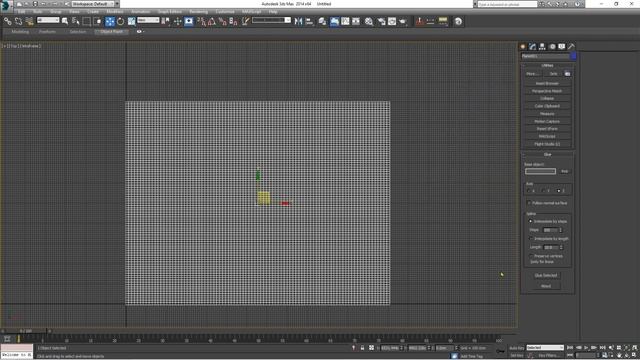This screenshot has height=360, width=640.
Task: Click the Pick base object button
Action: 564,171
